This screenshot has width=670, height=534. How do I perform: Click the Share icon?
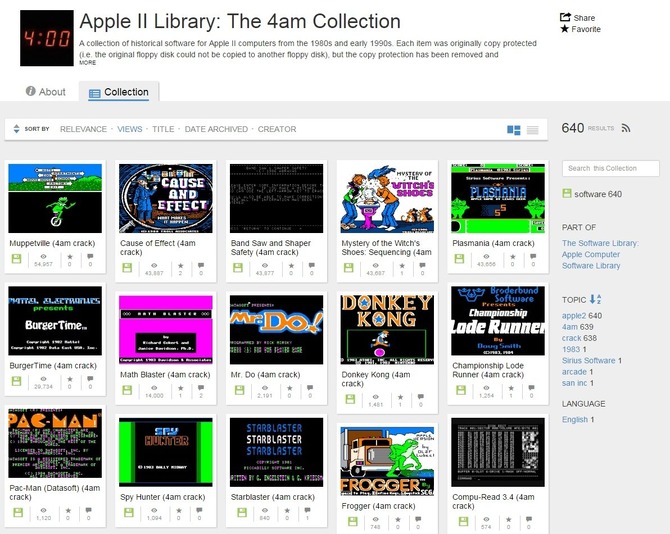[x=565, y=17]
